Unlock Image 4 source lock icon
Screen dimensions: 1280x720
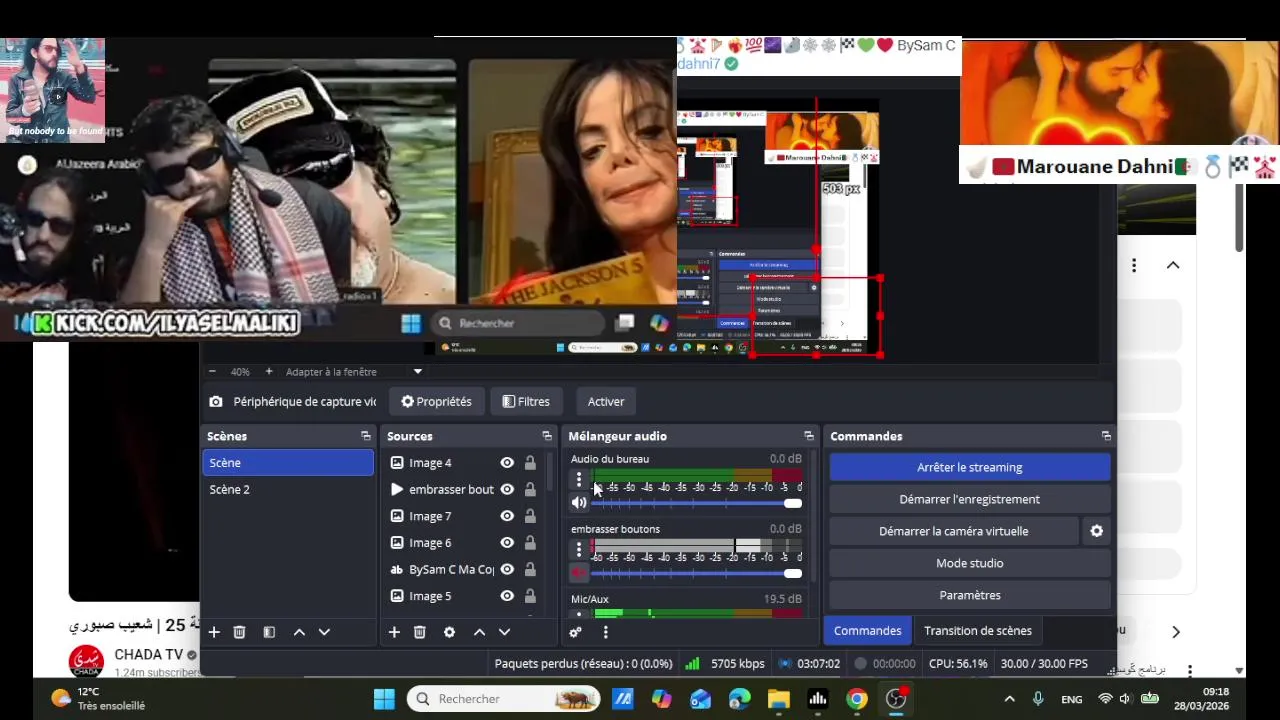click(530, 463)
